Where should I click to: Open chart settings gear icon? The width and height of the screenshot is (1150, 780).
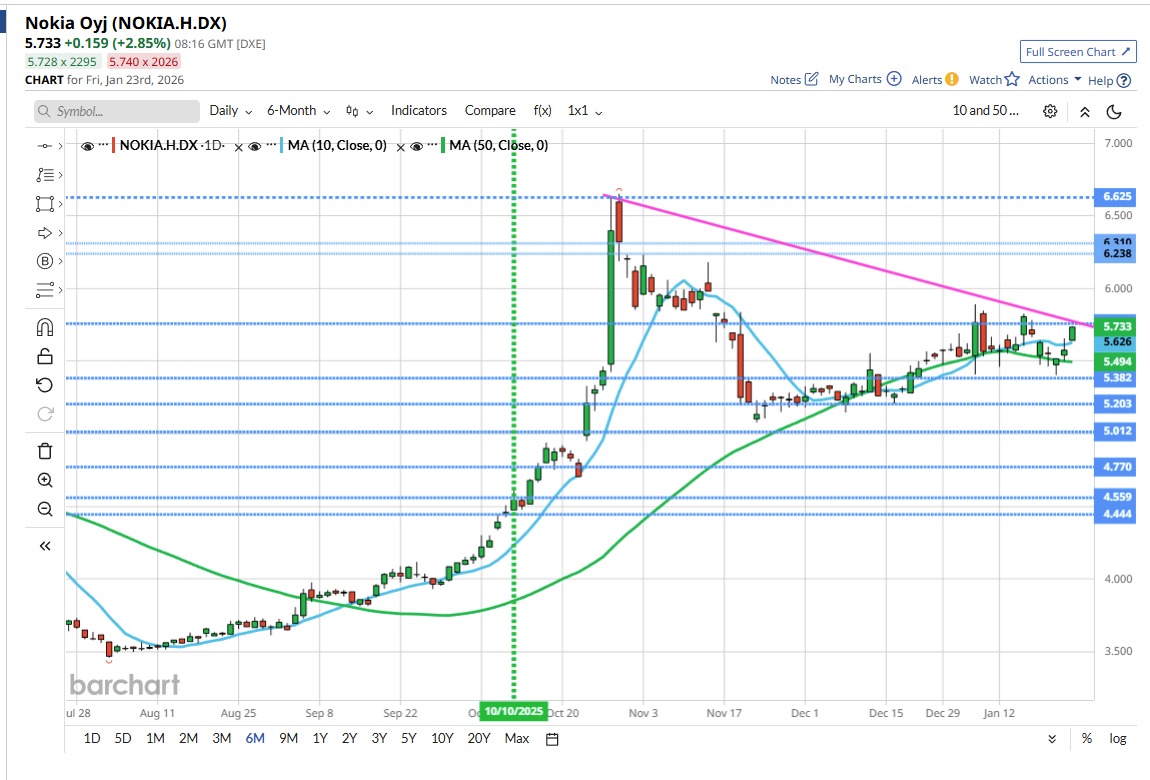pos(1050,111)
